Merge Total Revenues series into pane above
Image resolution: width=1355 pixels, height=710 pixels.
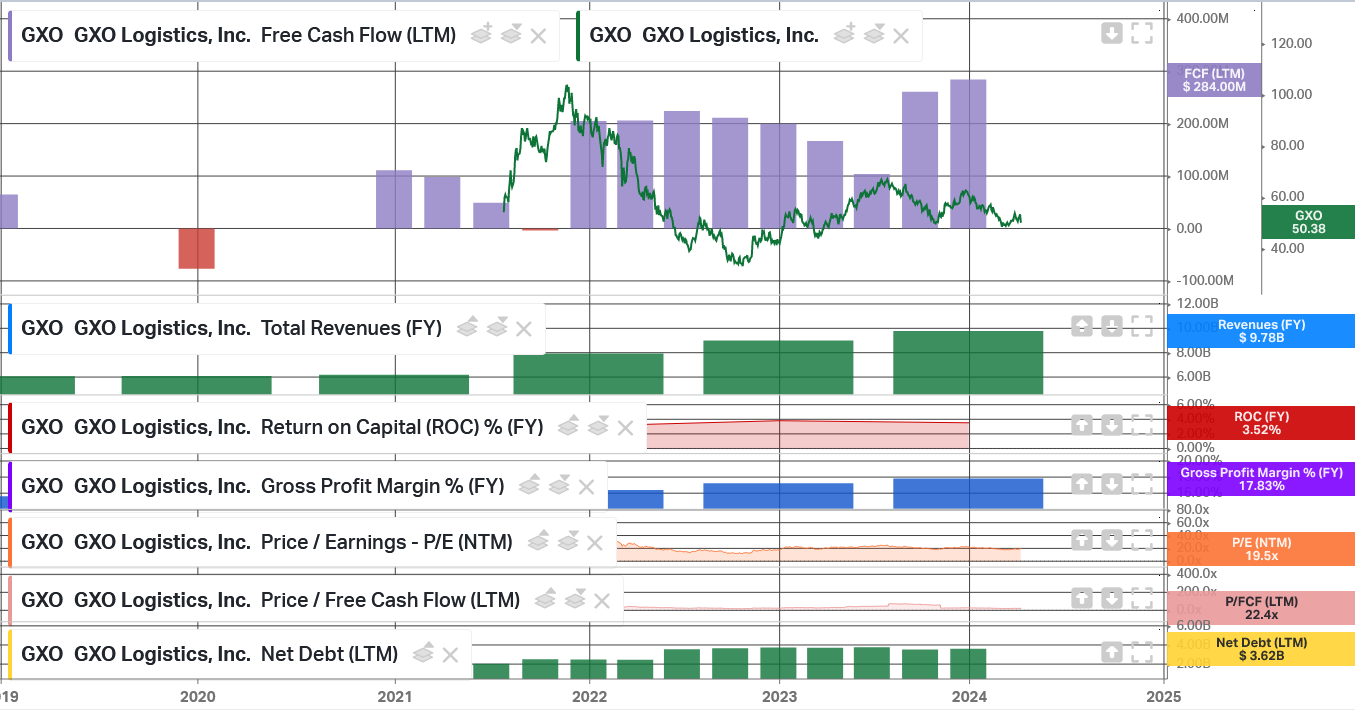[x=468, y=327]
